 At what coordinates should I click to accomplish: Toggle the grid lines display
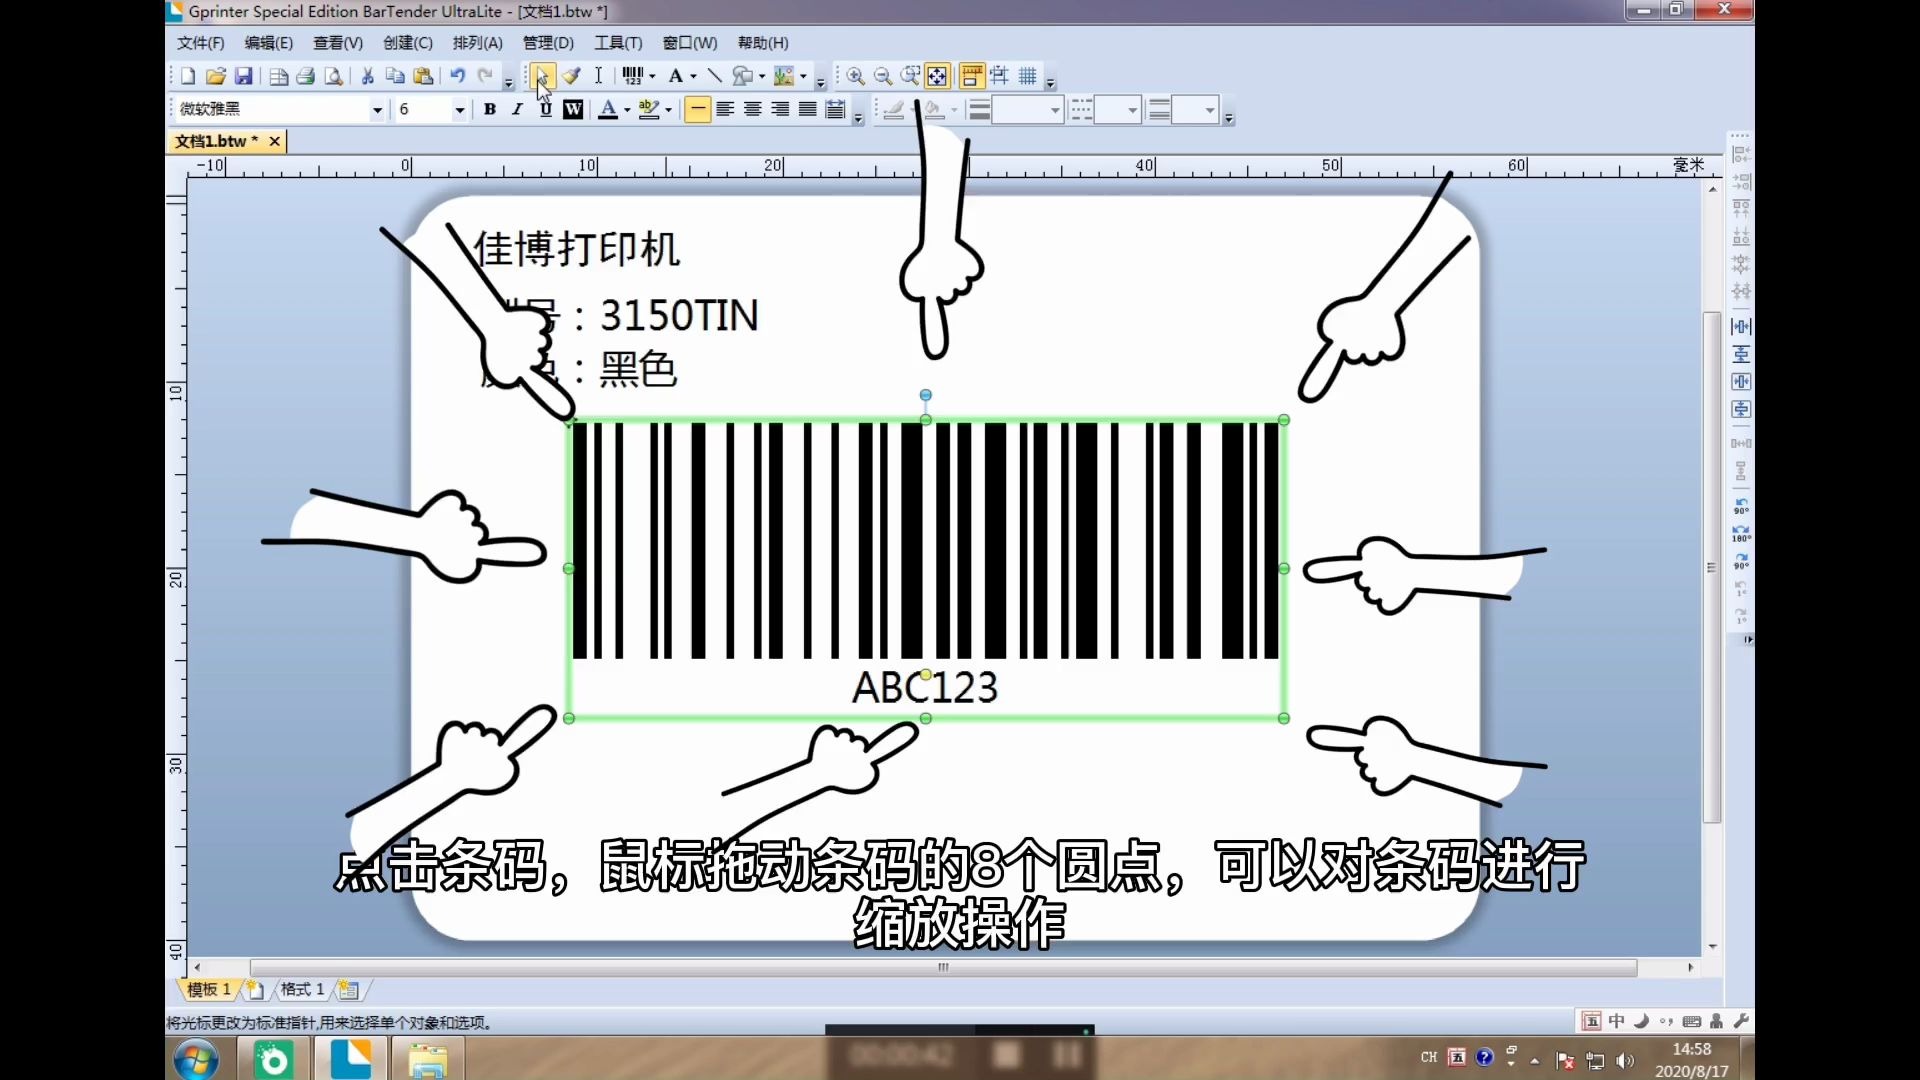[x=1027, y=76]
